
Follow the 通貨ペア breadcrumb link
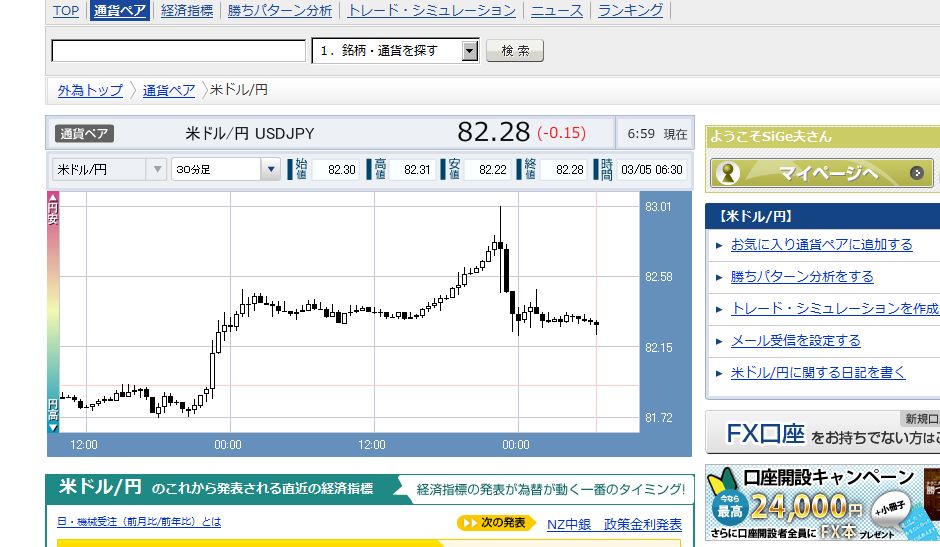tap(169, 90)
